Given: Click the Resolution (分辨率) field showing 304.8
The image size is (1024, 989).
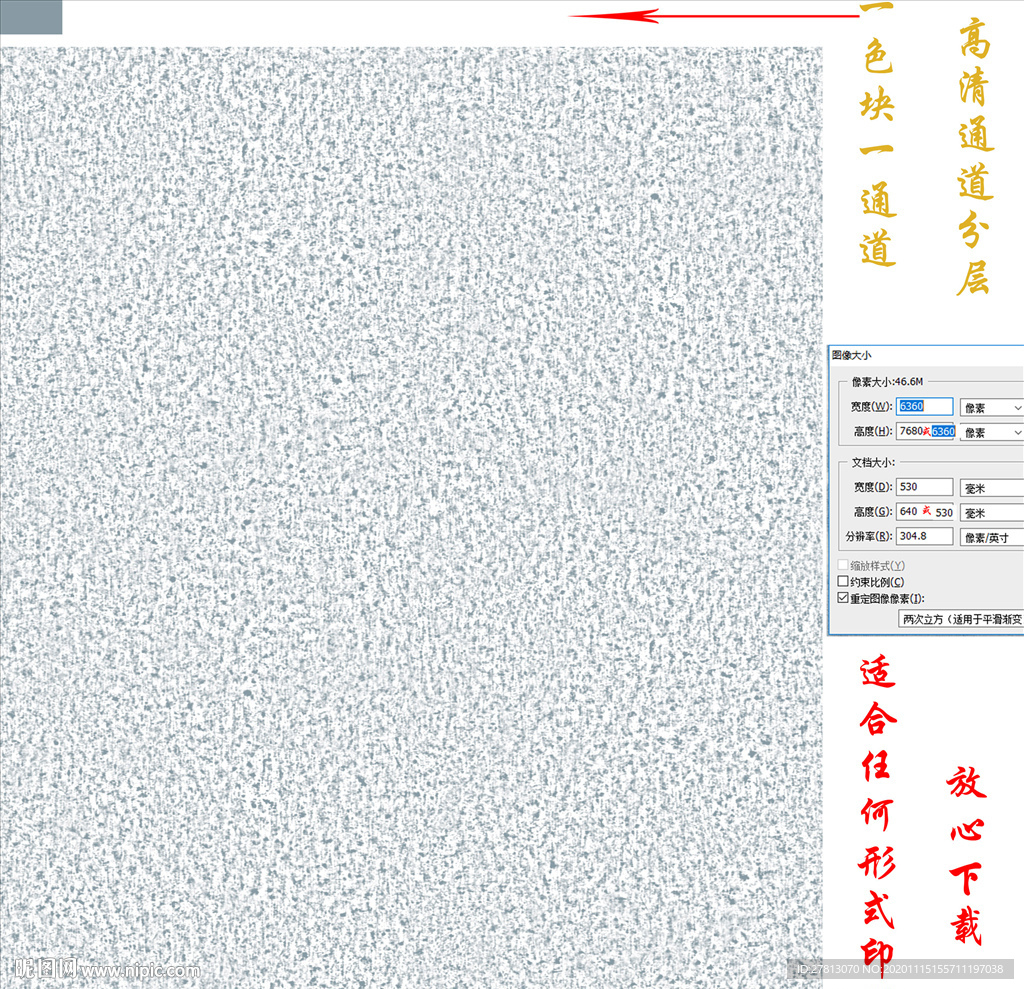Looking at the screenshot, I should click(x=924, y=536).
